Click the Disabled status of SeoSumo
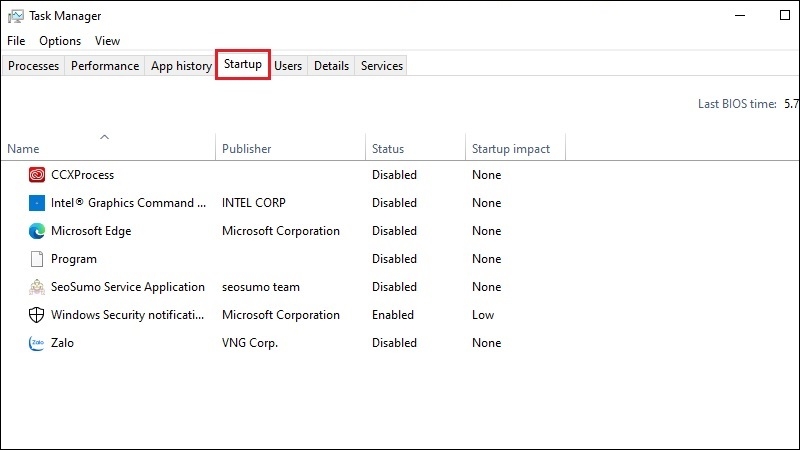This screenshot has width=800, height=450. 394,287
